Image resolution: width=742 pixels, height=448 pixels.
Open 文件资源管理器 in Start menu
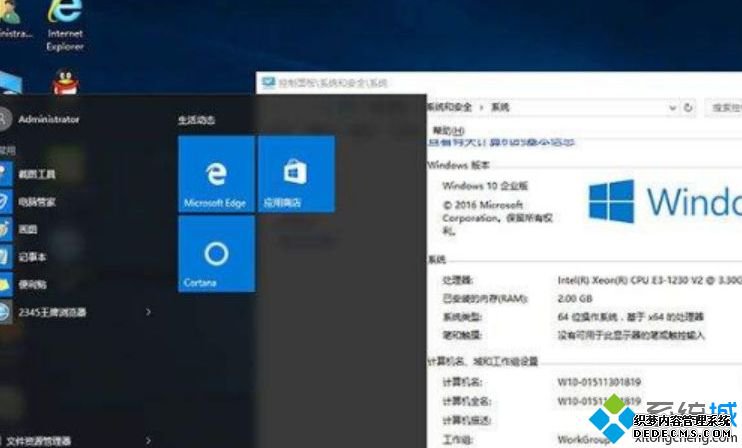(x=37, y=441)
